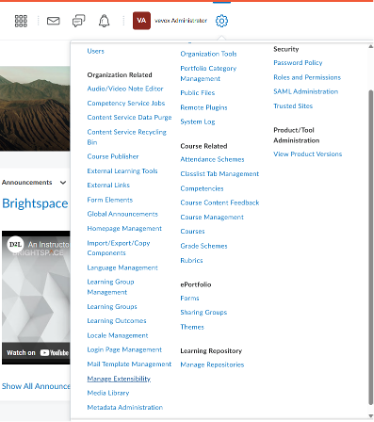The width and height of the screenshot is (374, 422).
Task: Open Media Library
Action: 108,393
